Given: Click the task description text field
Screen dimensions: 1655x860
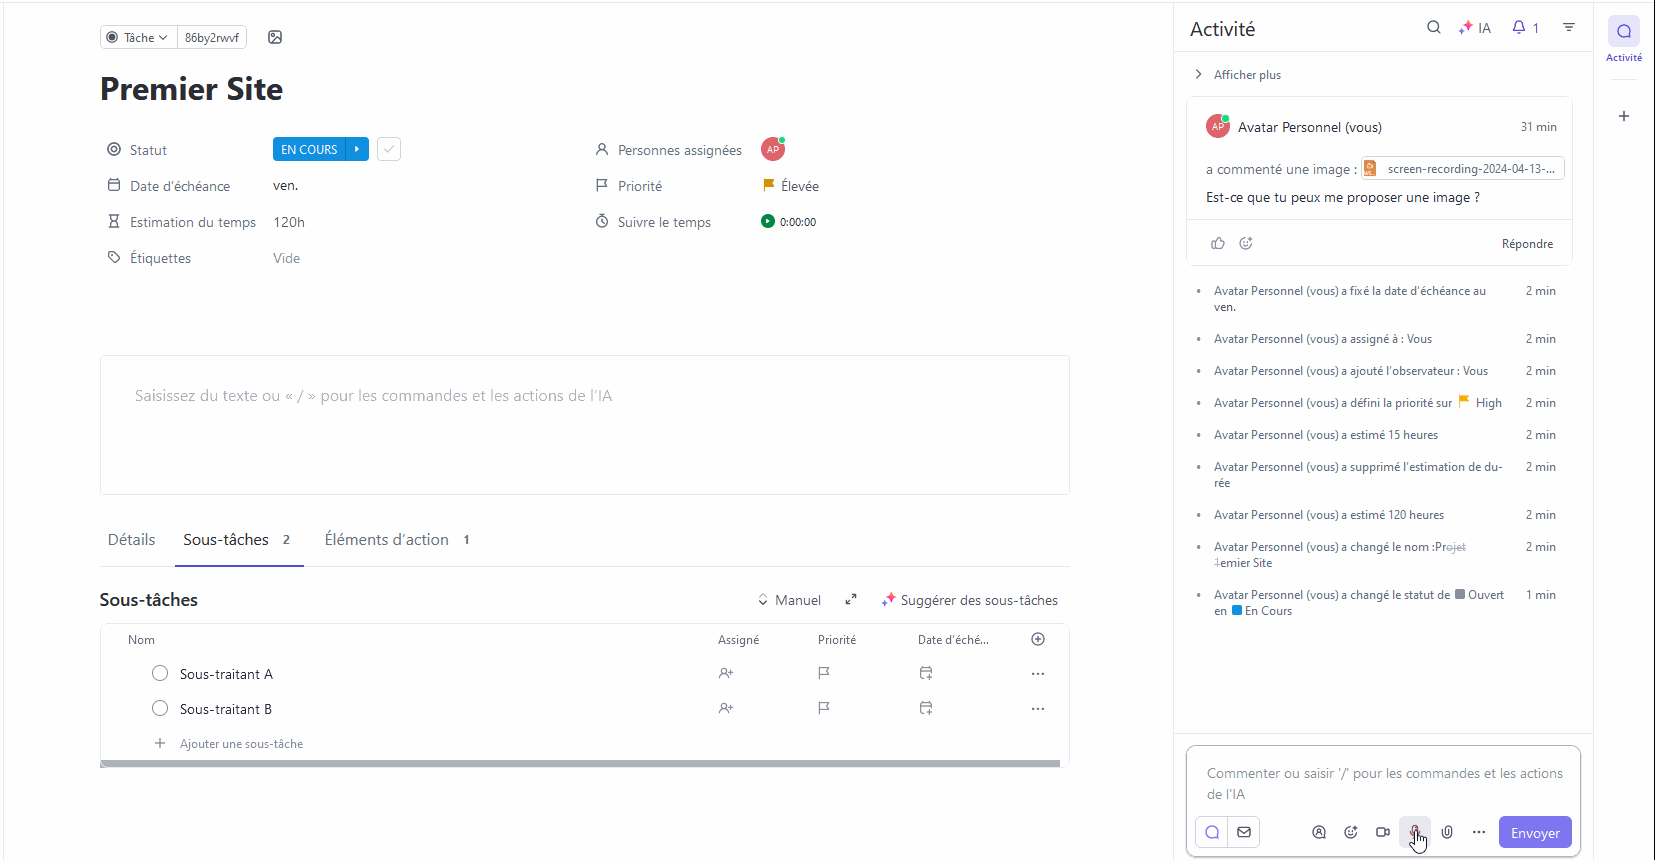Looking at the screenshot, I should tap(585, 425).
